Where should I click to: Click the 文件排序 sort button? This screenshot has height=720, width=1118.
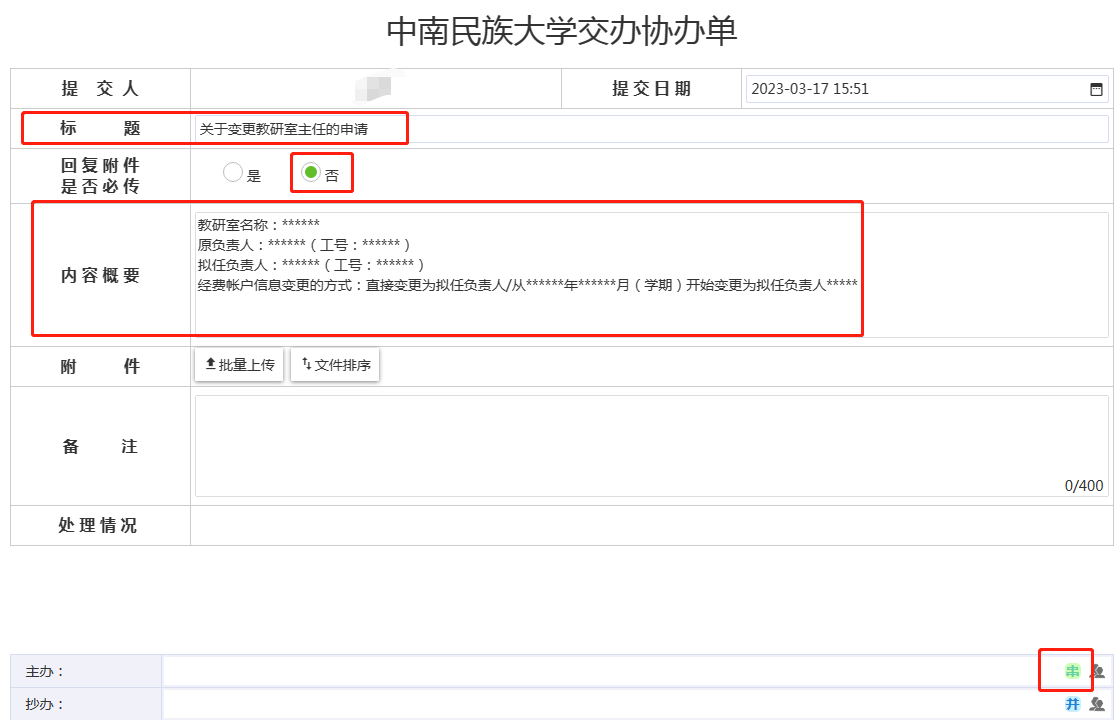coord(335,365)
